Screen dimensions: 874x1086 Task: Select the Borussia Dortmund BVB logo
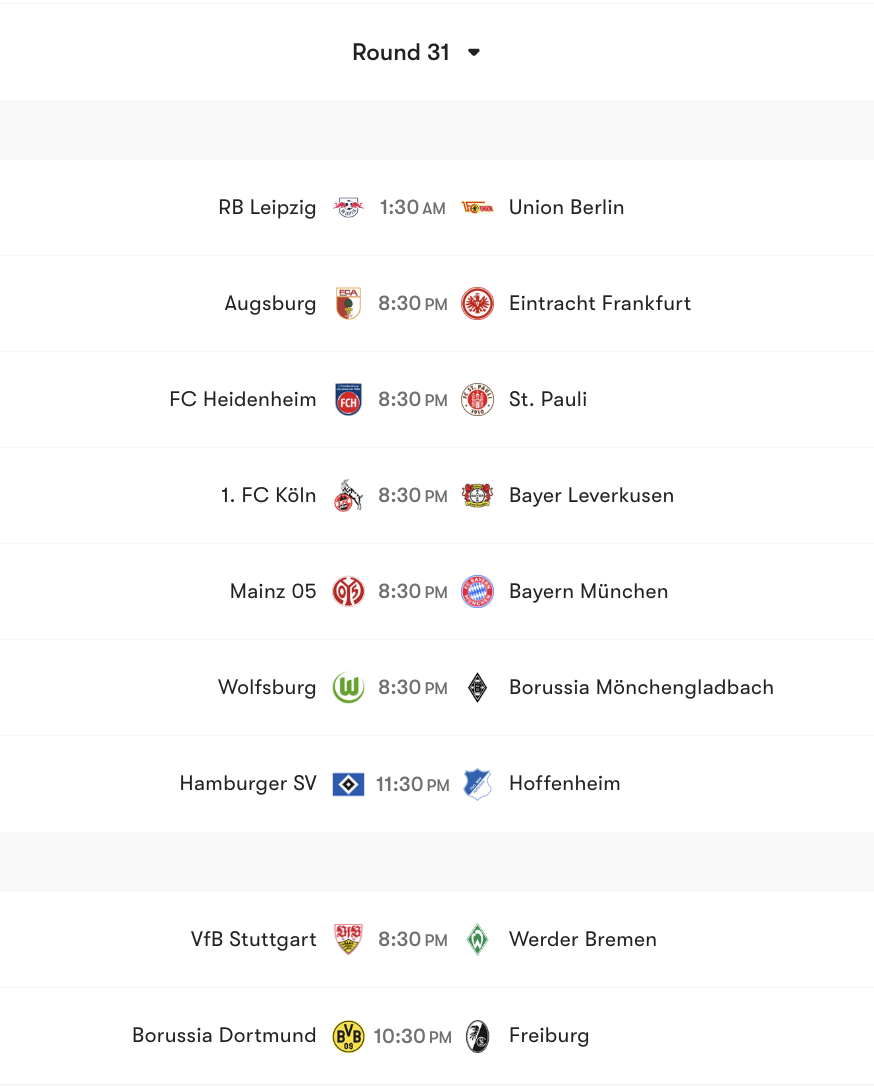coord(347,1035)
